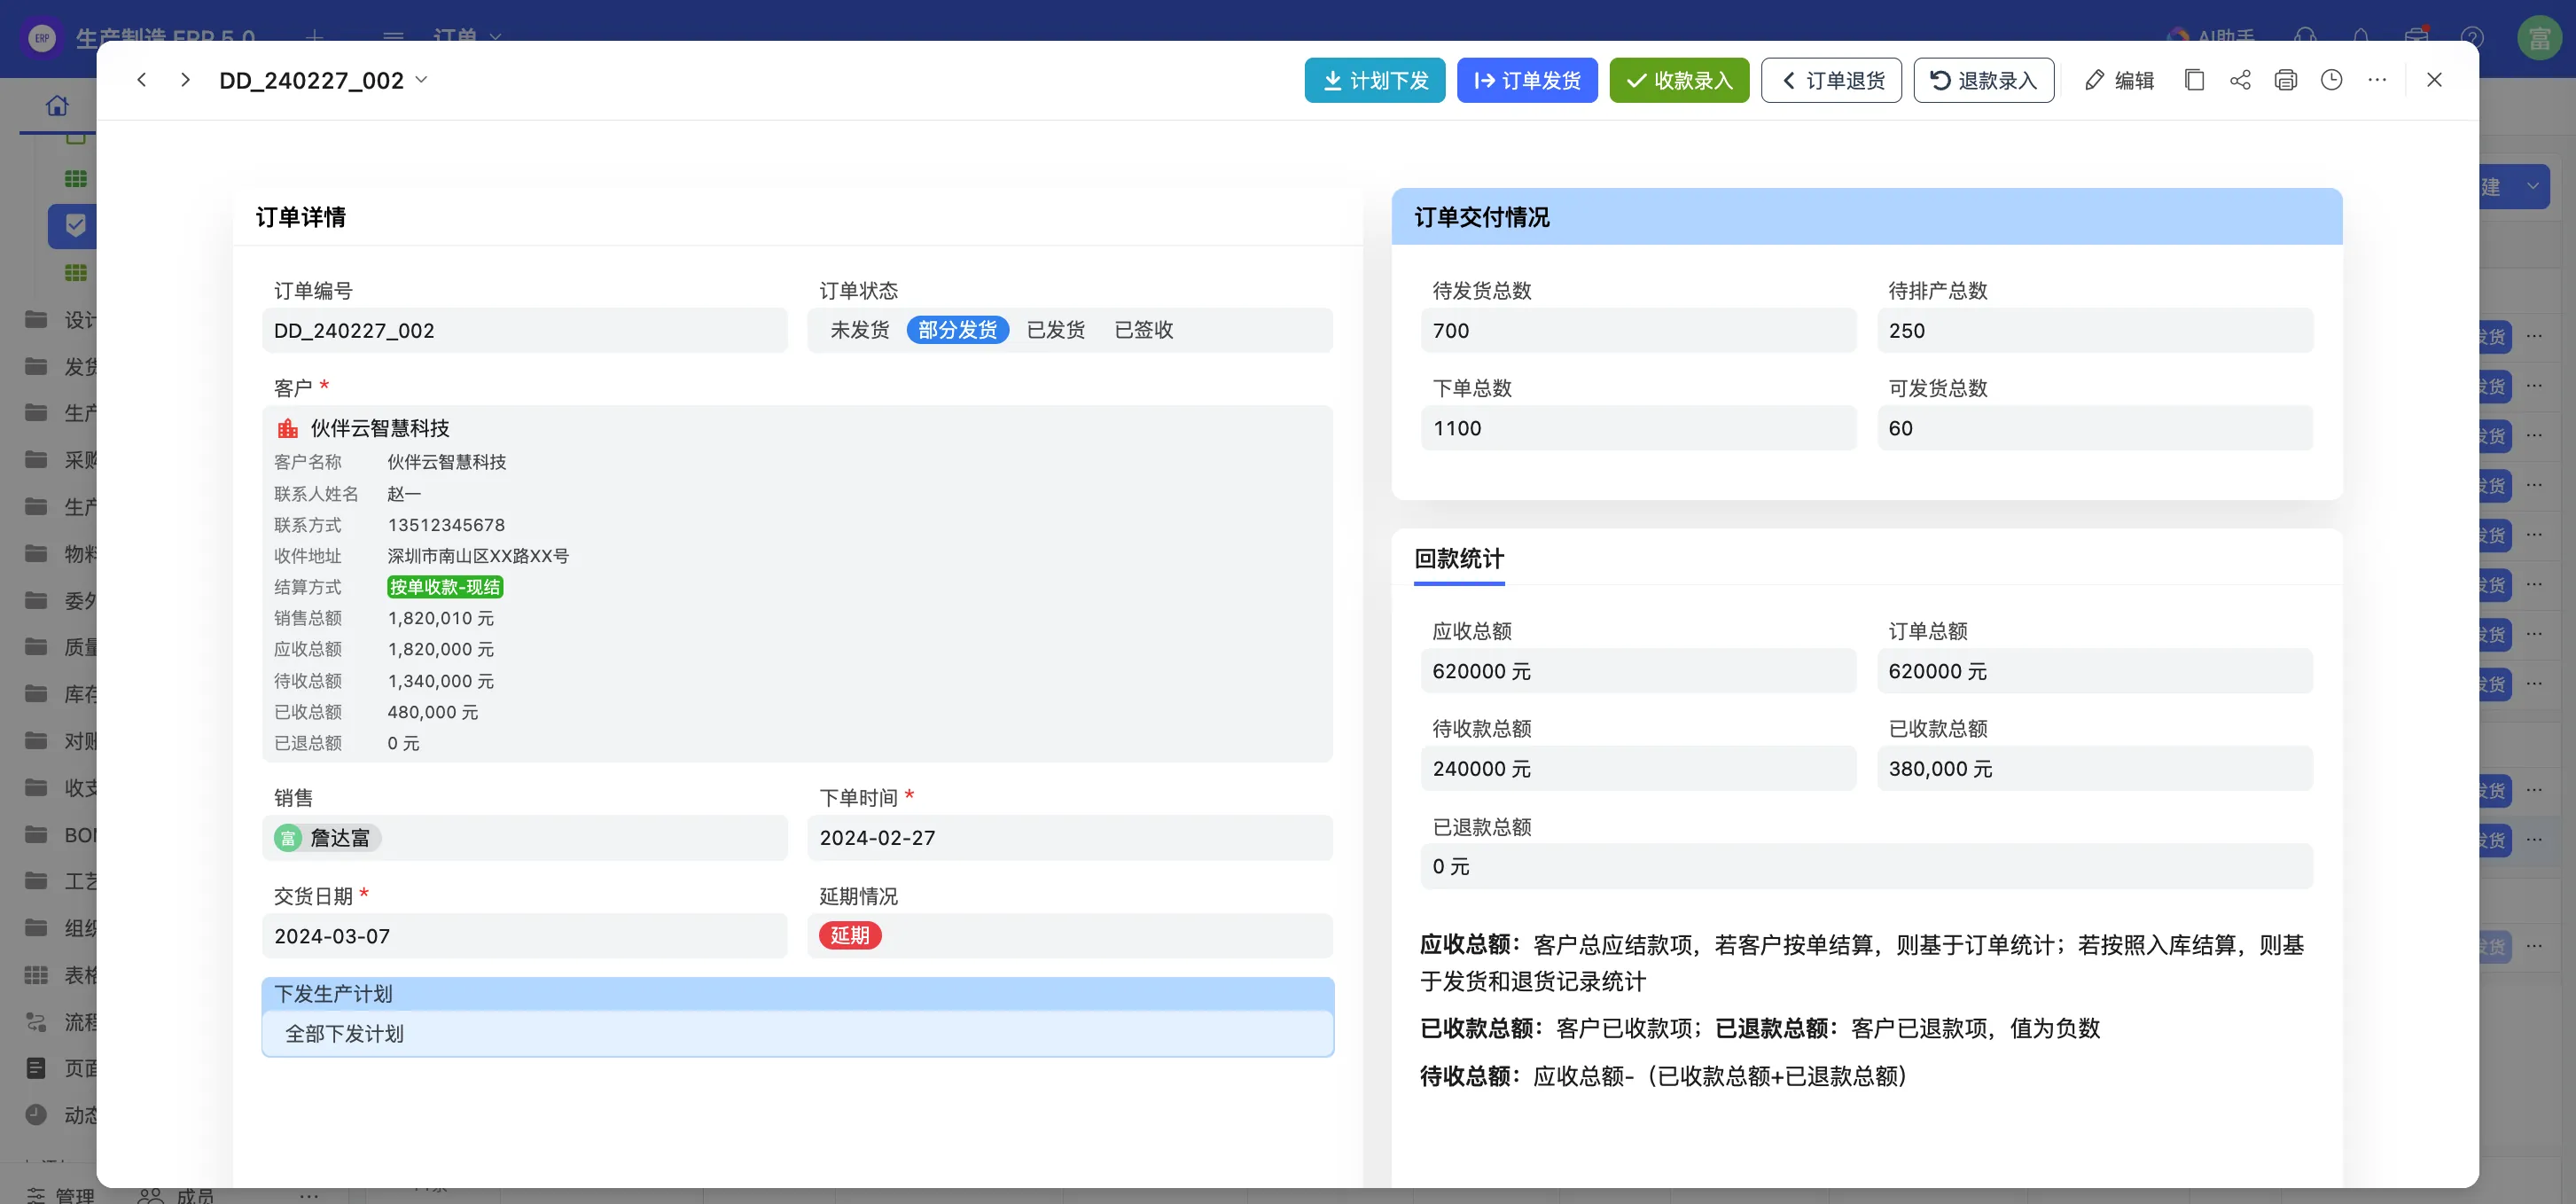
Task: Open the history clock icon
Action: click(2331, 80)
